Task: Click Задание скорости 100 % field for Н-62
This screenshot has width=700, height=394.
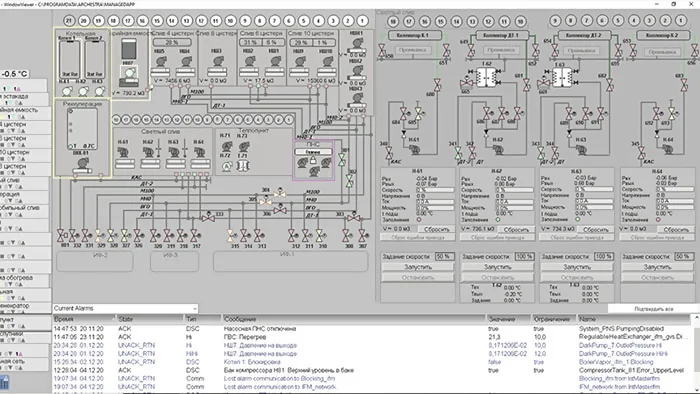Action: pos(524,257)
